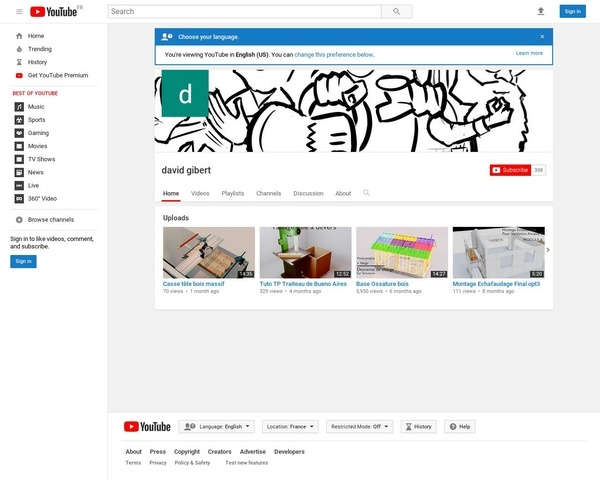Click the 'Casse tête bois massif' title
This screenshot has height=480, width=600.
(x=194, y=284)
